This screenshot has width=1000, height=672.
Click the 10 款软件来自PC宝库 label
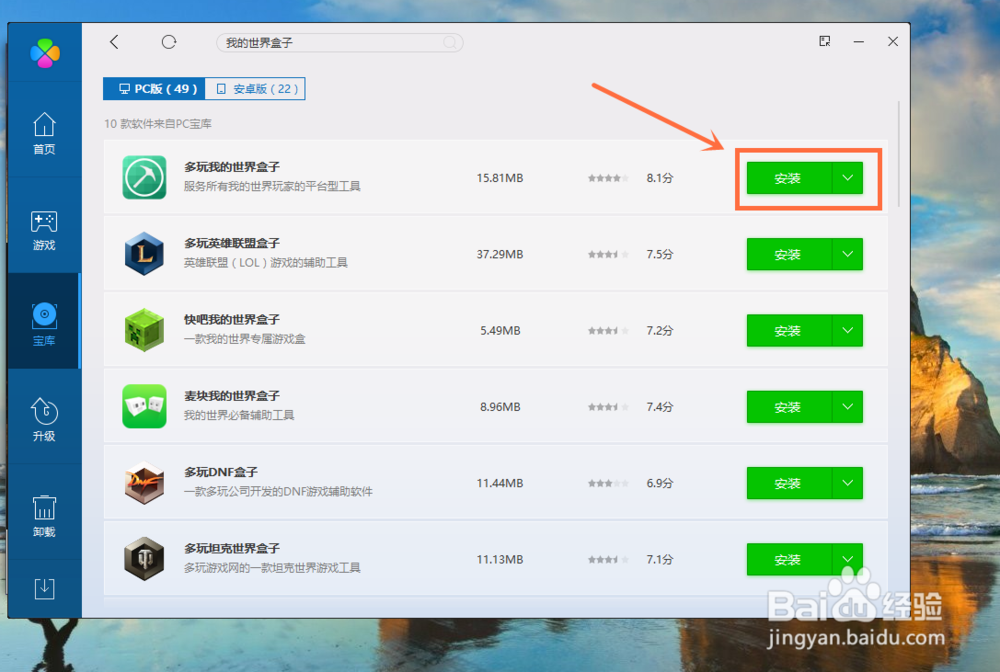(158, 124)
